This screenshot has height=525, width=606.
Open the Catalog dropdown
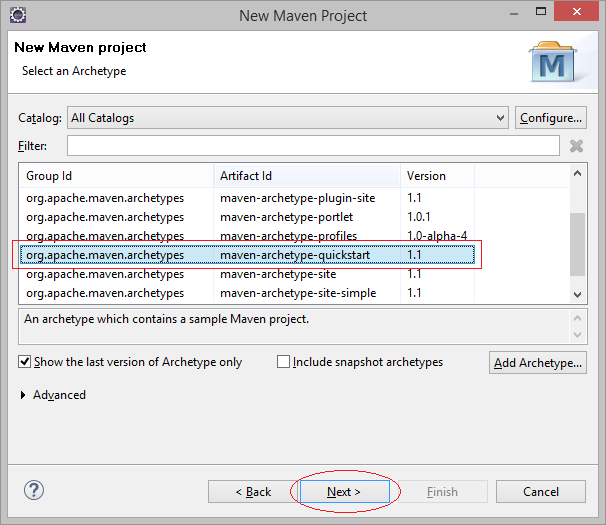[x=288, y=118]
